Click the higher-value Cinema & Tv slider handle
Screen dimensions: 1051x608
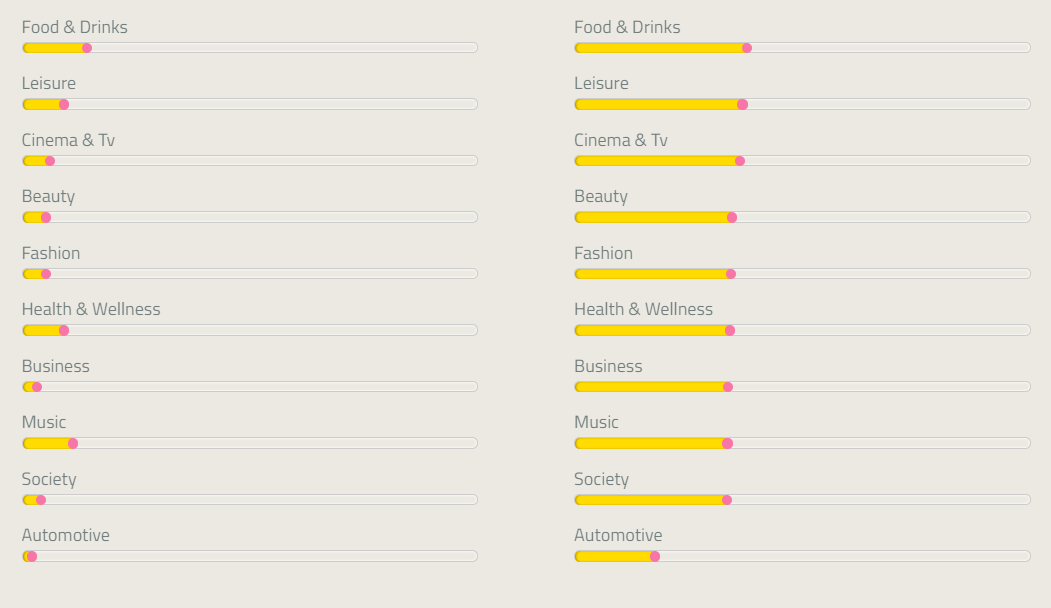point(740,161)
